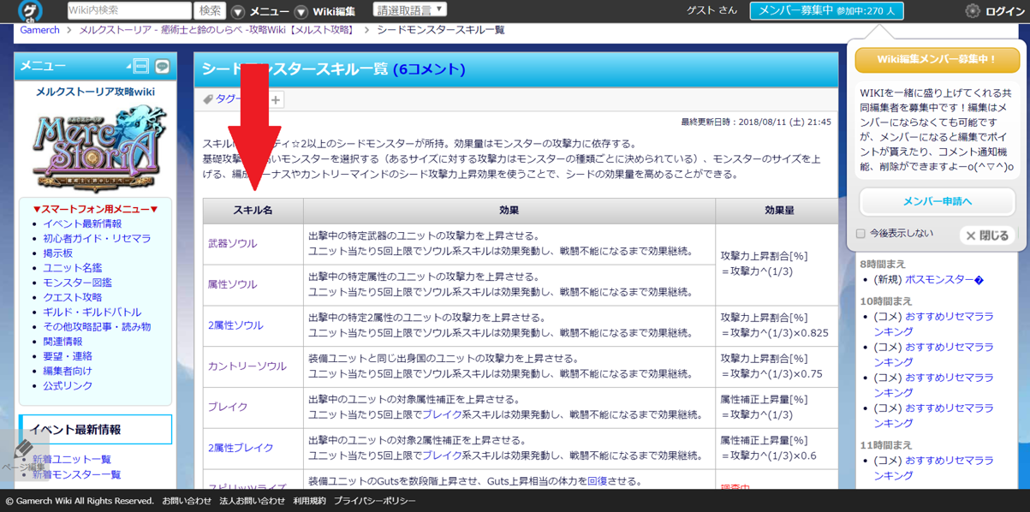Click the round arrow icon beside Wiki編集

coord(301,12)
